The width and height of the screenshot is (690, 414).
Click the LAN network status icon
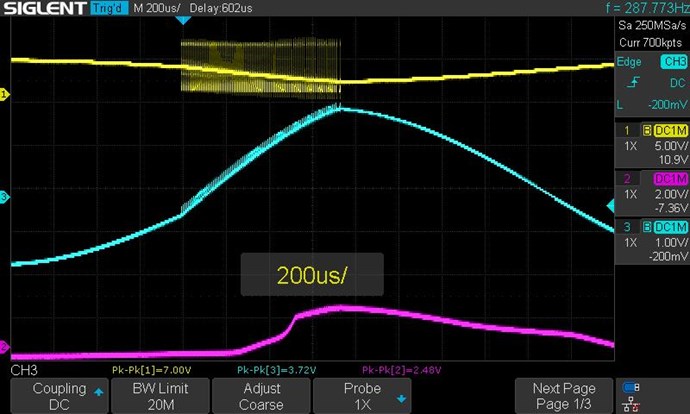(631, 404)
